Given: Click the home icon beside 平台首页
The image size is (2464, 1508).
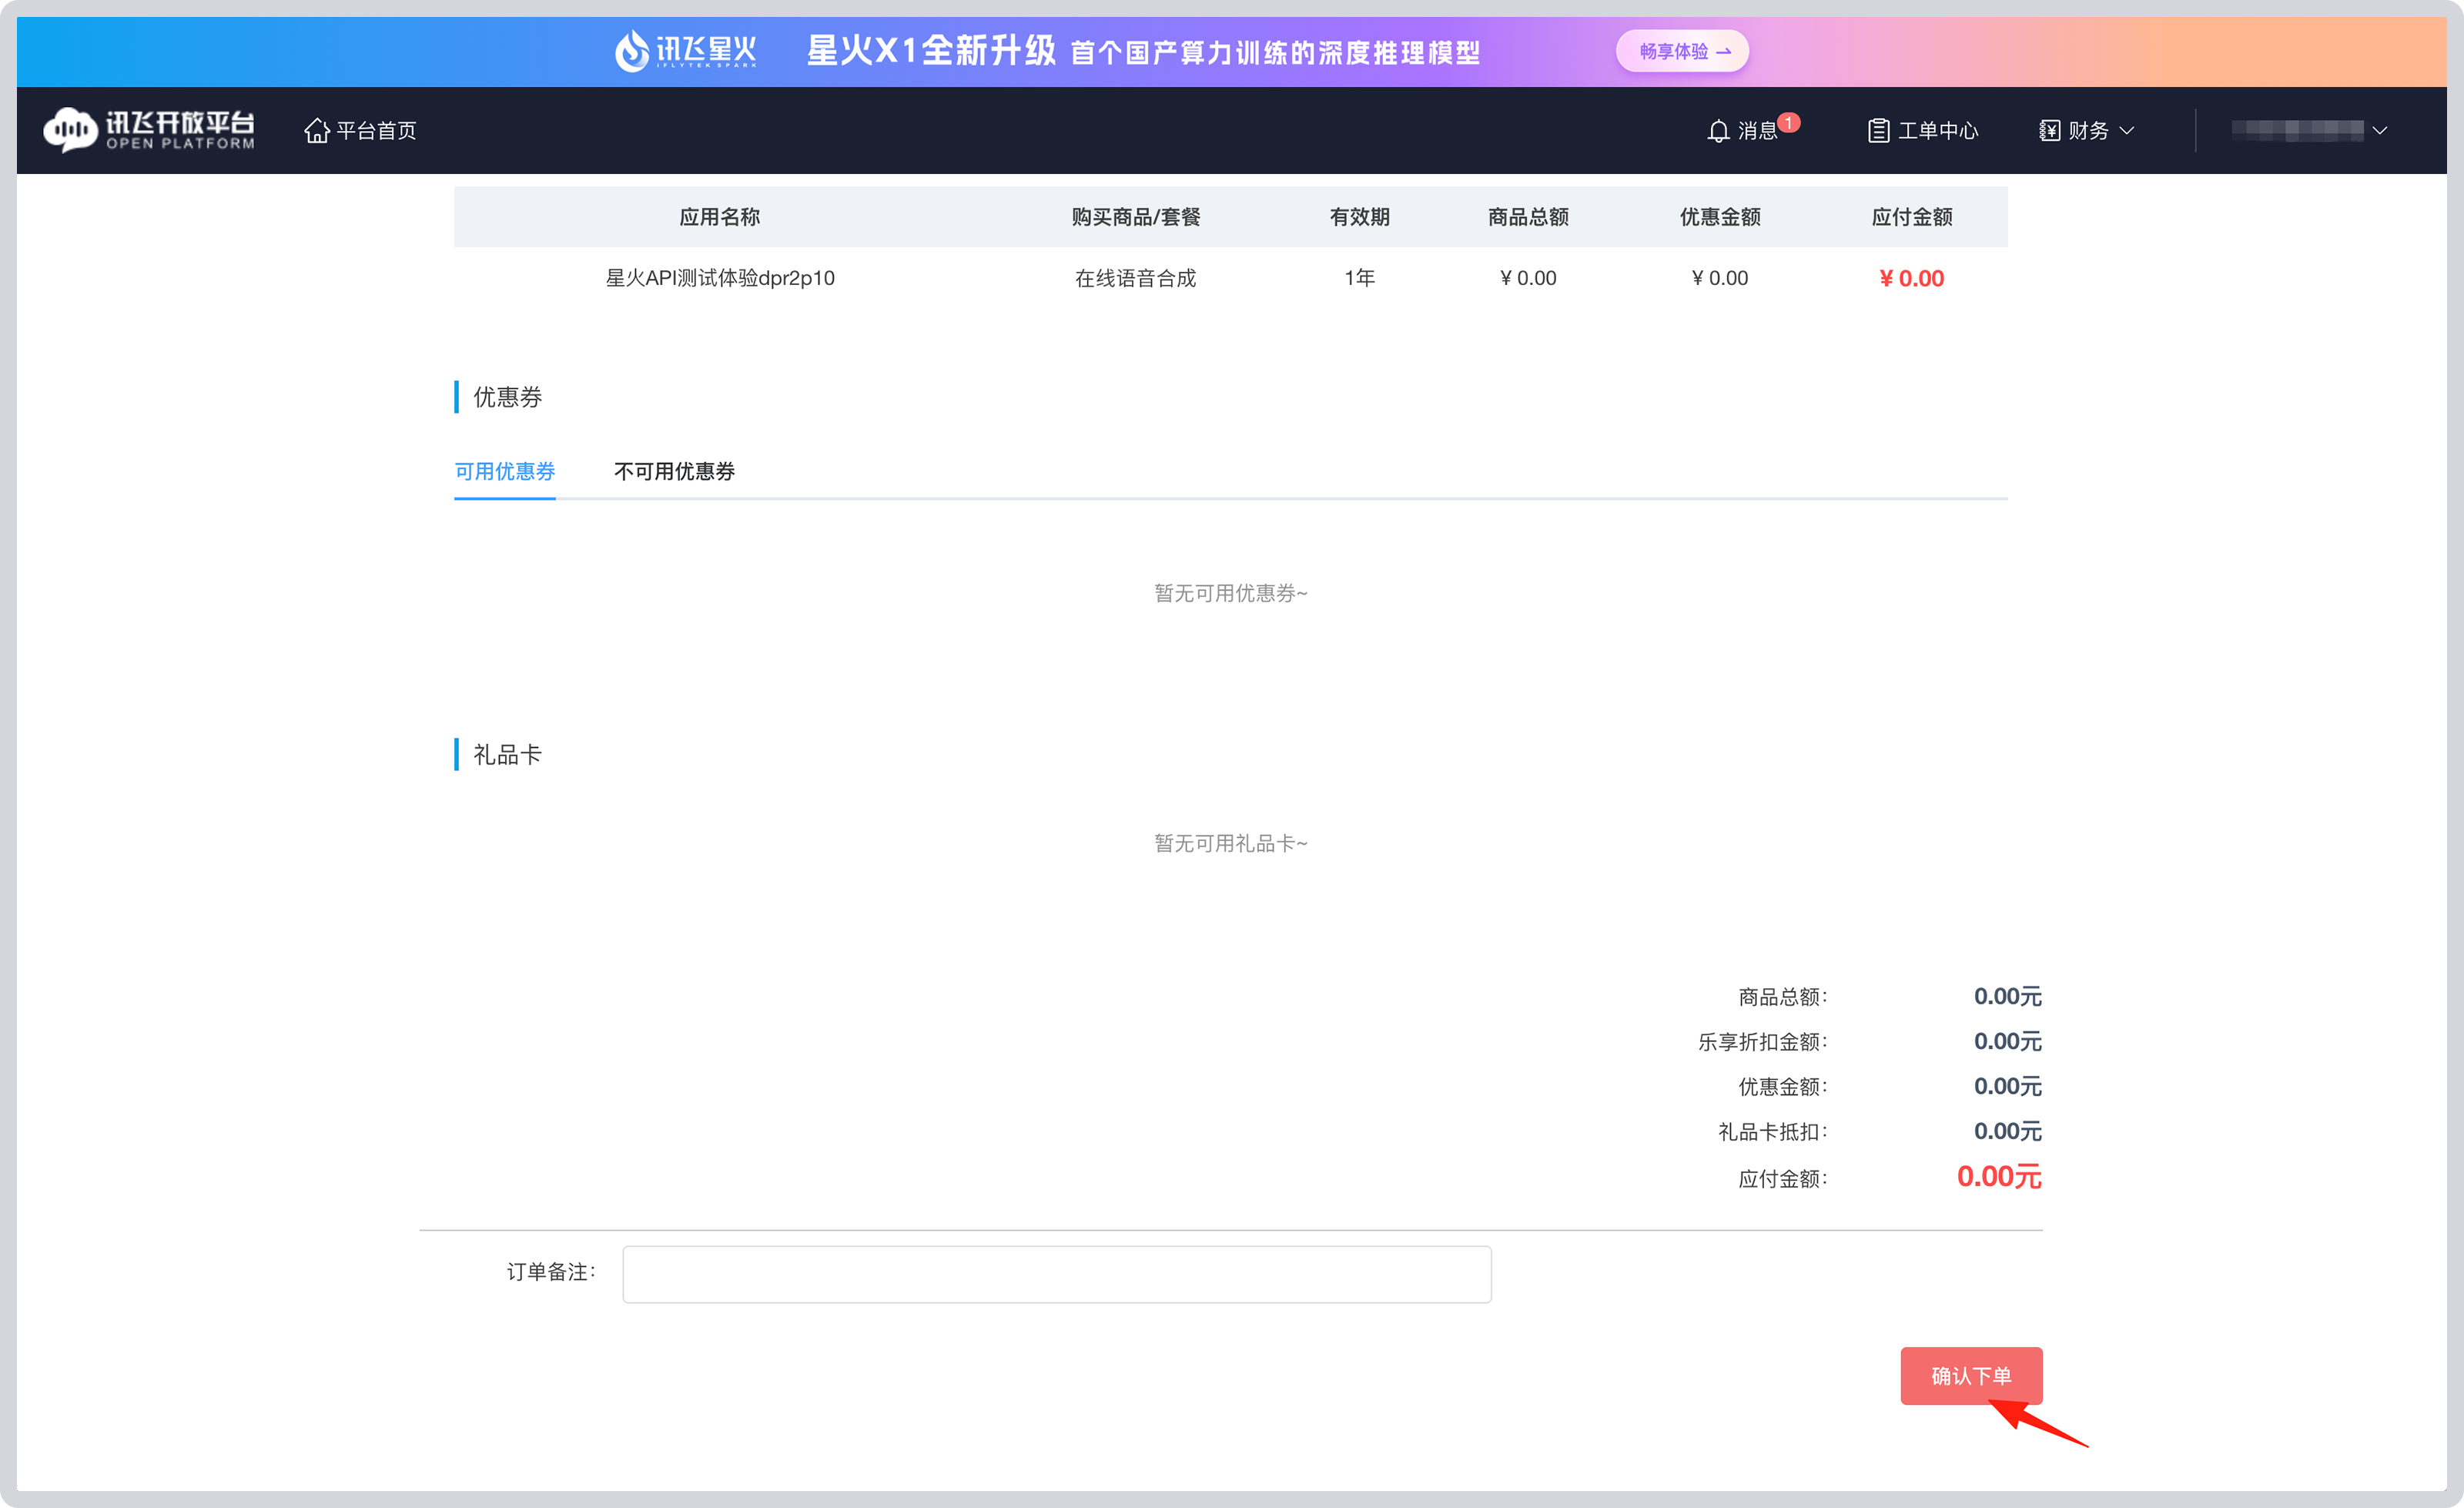Looking at the screenshot, I should 317,130.
